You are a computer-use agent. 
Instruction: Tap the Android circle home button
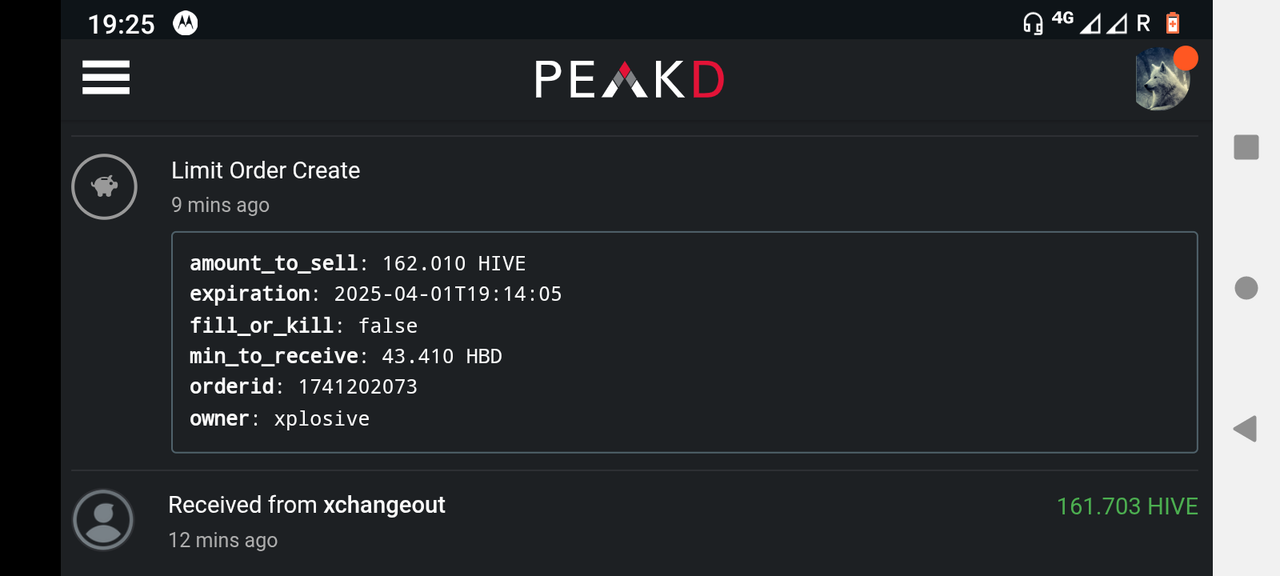[x=1246, y=288]
